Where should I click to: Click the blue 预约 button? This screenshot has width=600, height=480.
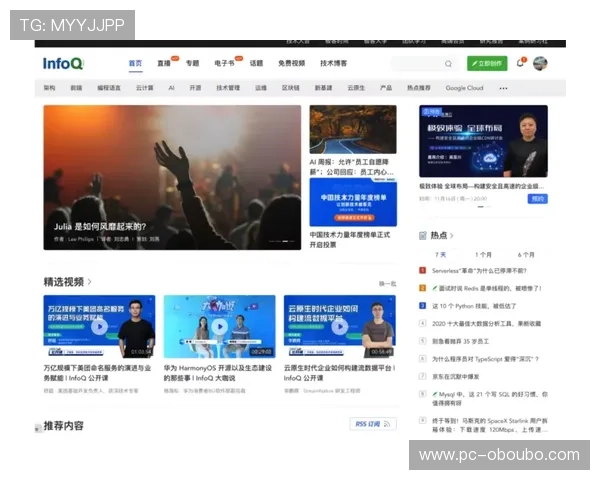point(538,199)
